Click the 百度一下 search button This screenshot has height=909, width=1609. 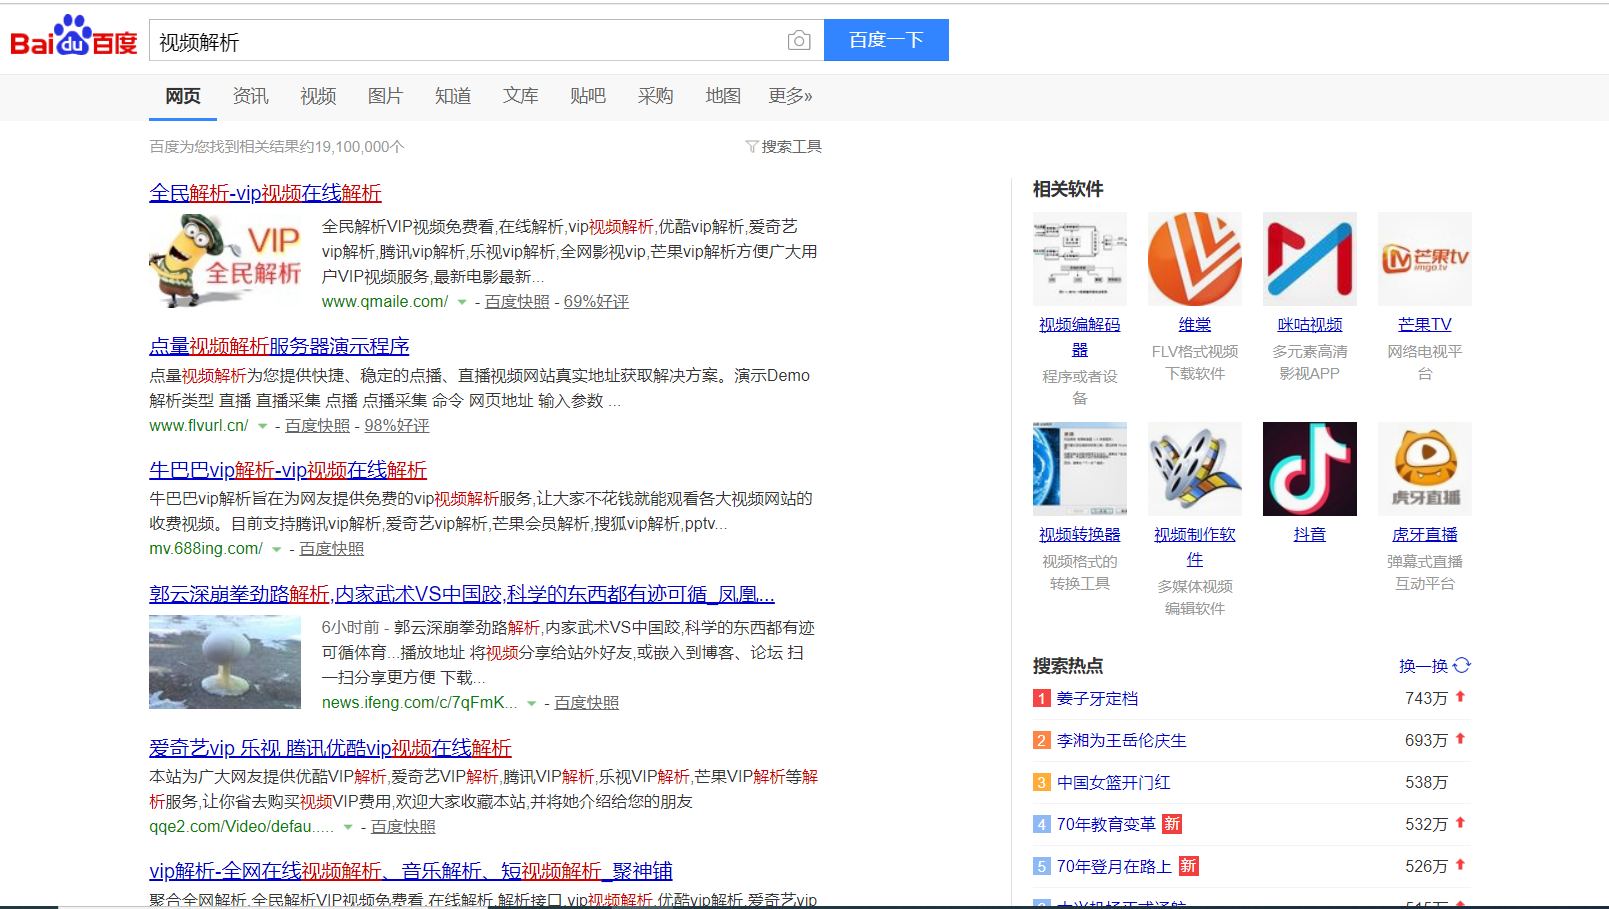886,40
